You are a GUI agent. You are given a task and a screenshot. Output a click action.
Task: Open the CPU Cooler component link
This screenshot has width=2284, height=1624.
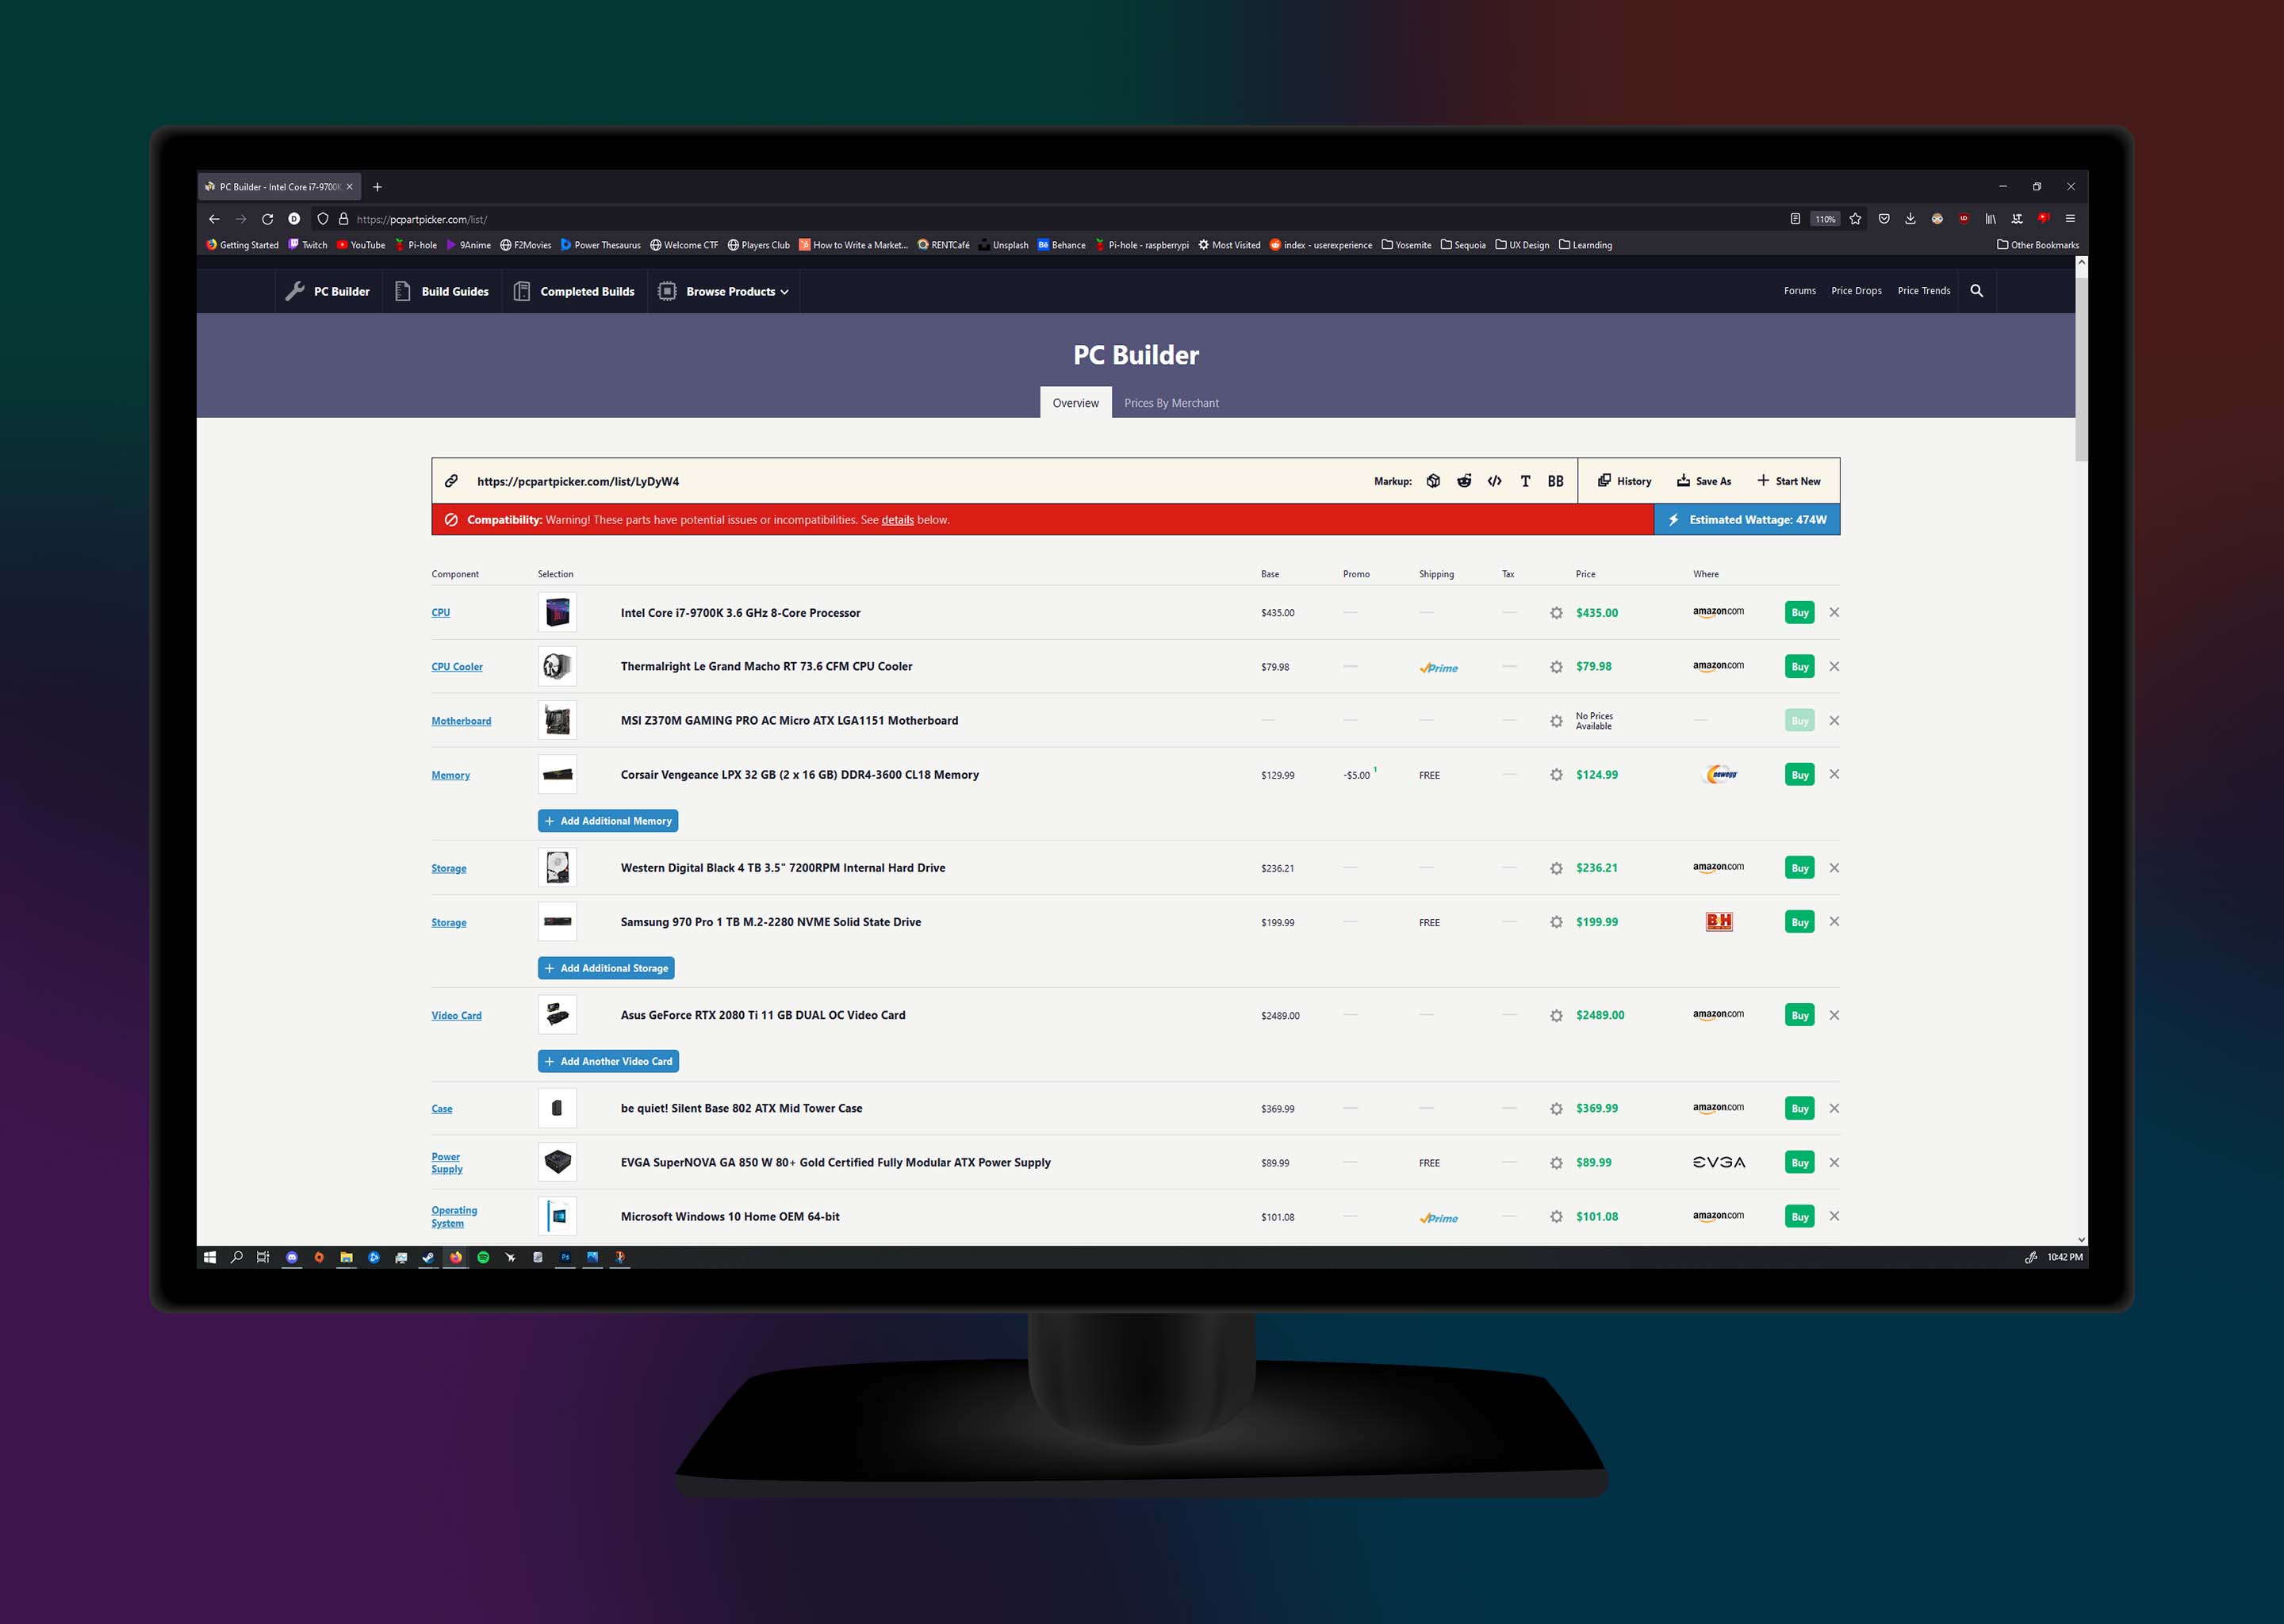[457, 667]
